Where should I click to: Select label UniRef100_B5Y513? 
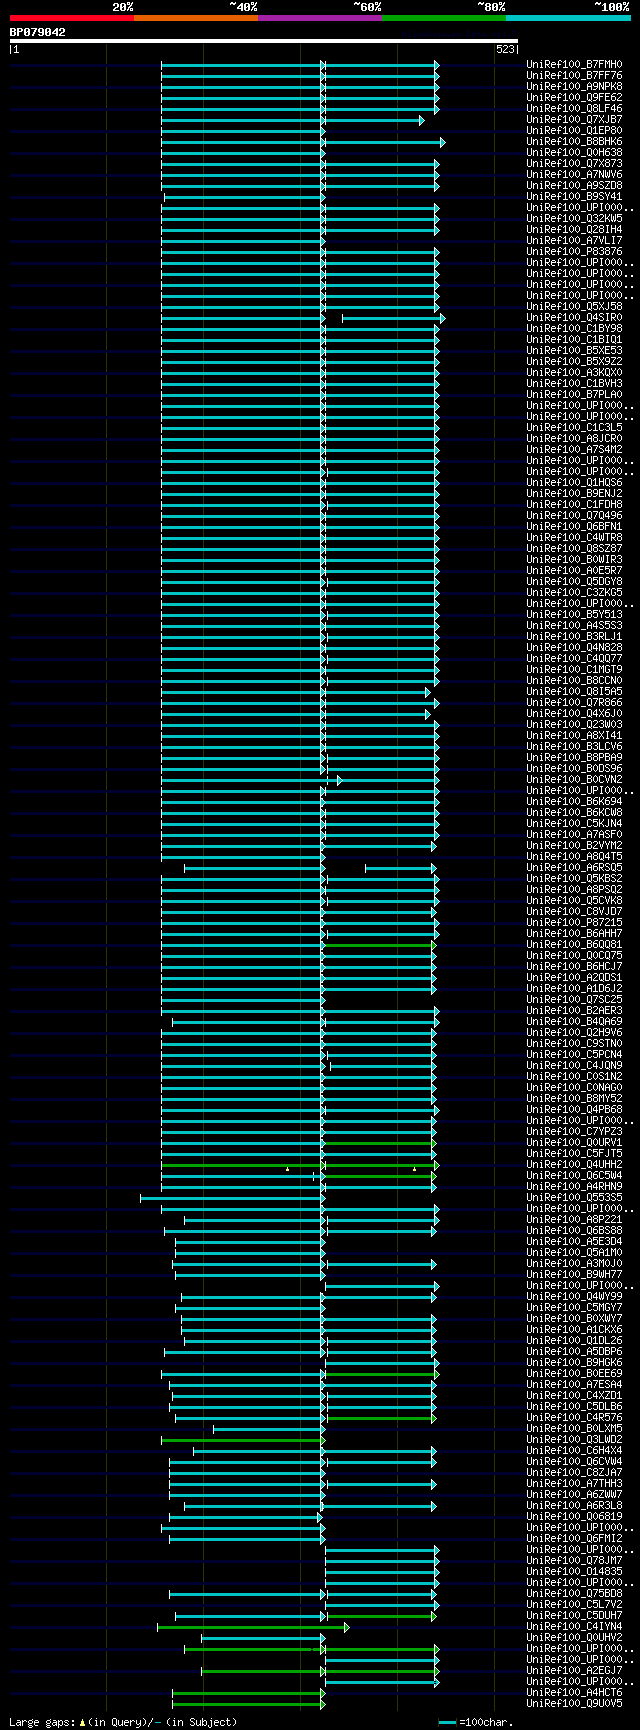click(574, 615)
